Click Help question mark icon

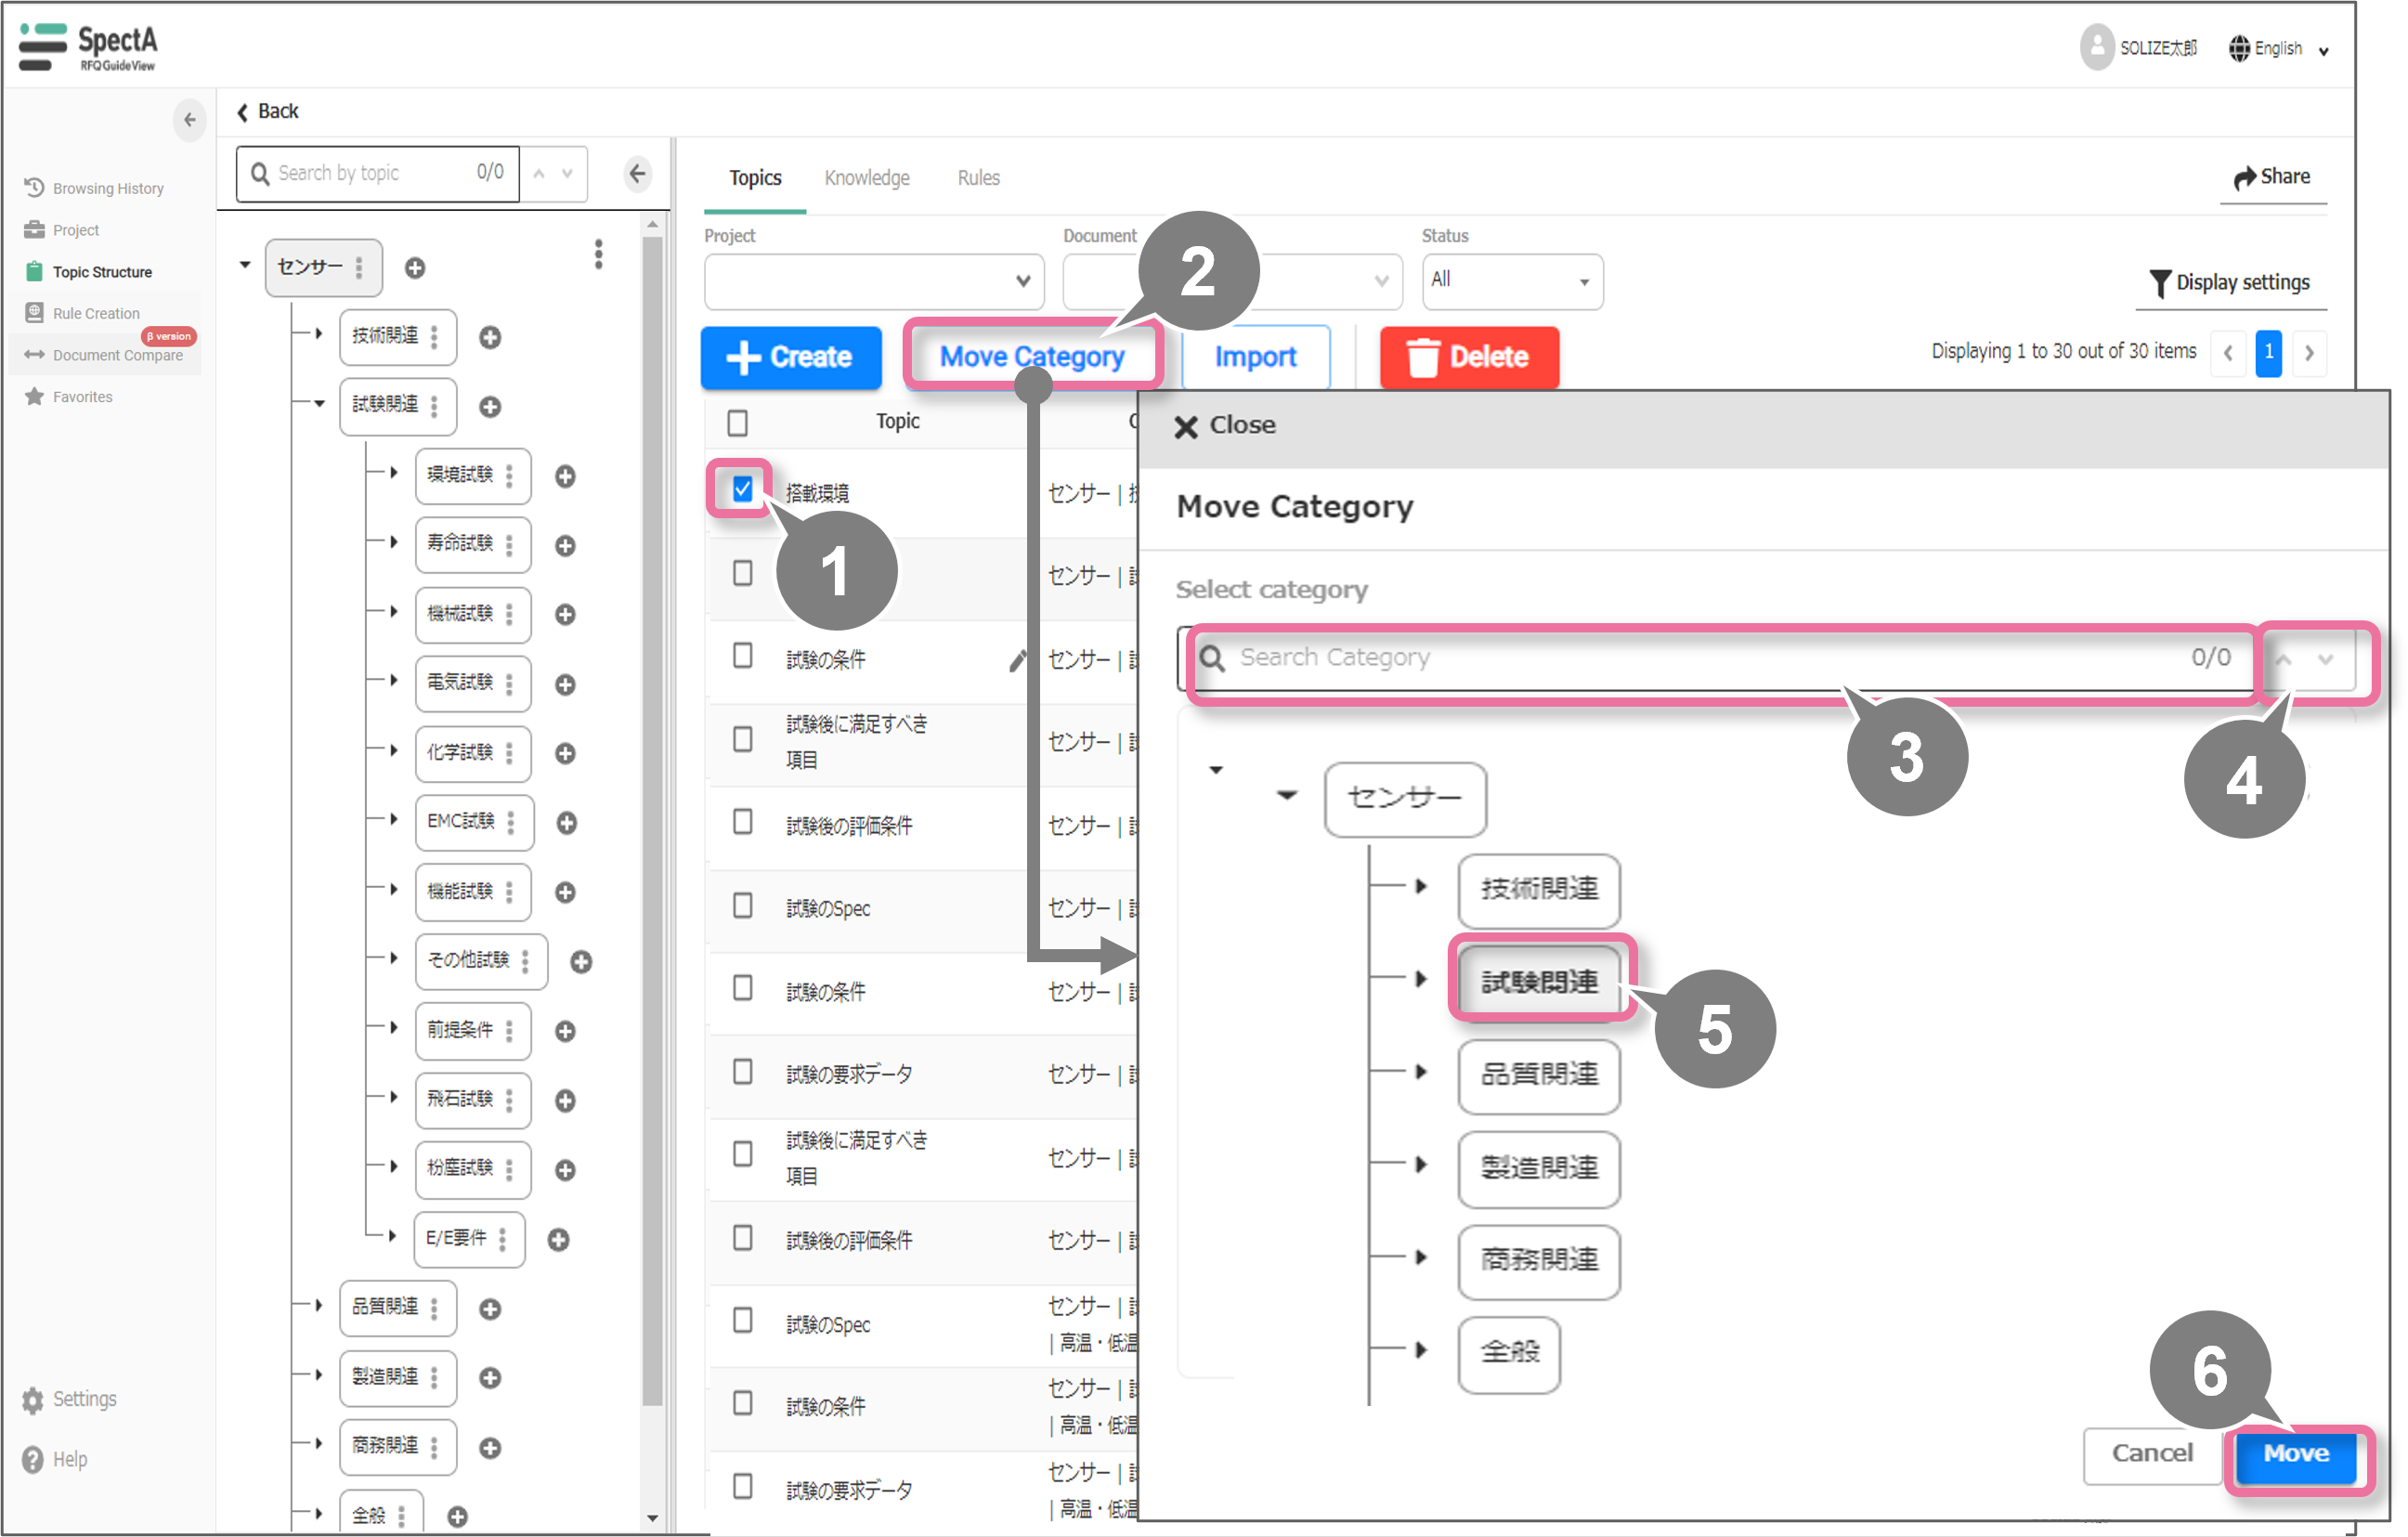tap(33, 1459)
